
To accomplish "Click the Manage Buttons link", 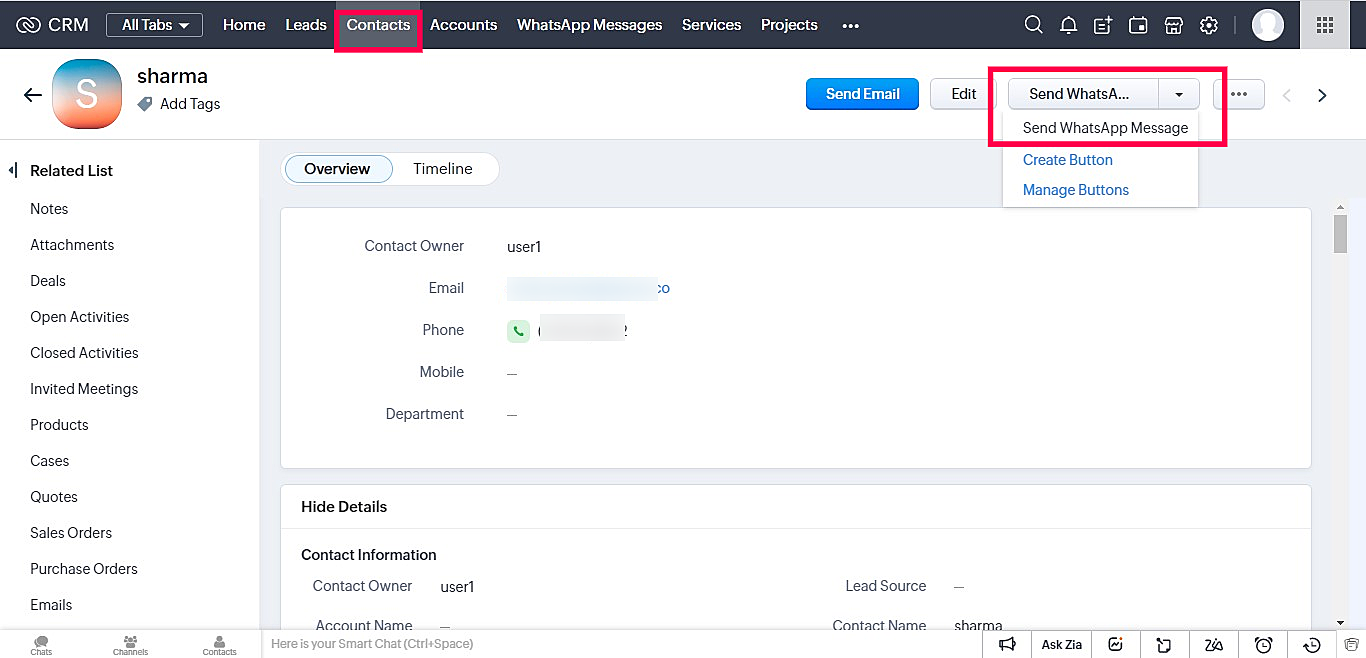I will pos(1075,190).
